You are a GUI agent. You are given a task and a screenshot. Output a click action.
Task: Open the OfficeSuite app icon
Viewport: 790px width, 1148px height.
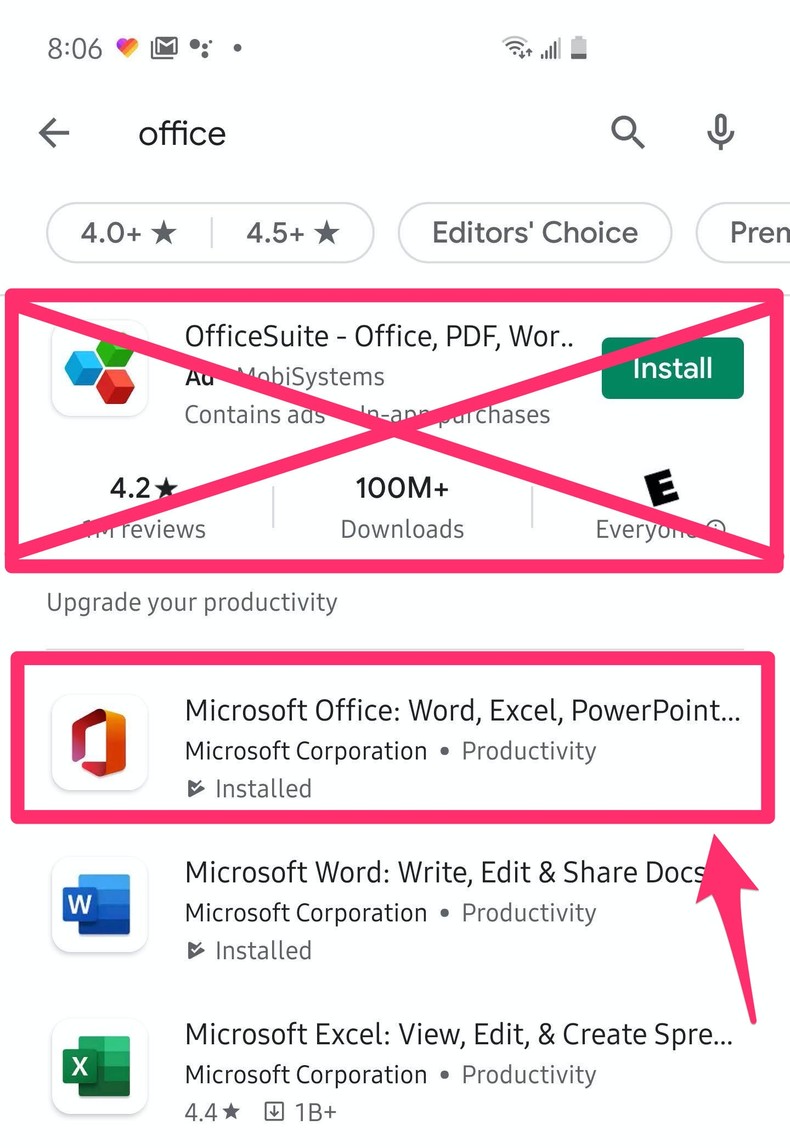point(100,370)
